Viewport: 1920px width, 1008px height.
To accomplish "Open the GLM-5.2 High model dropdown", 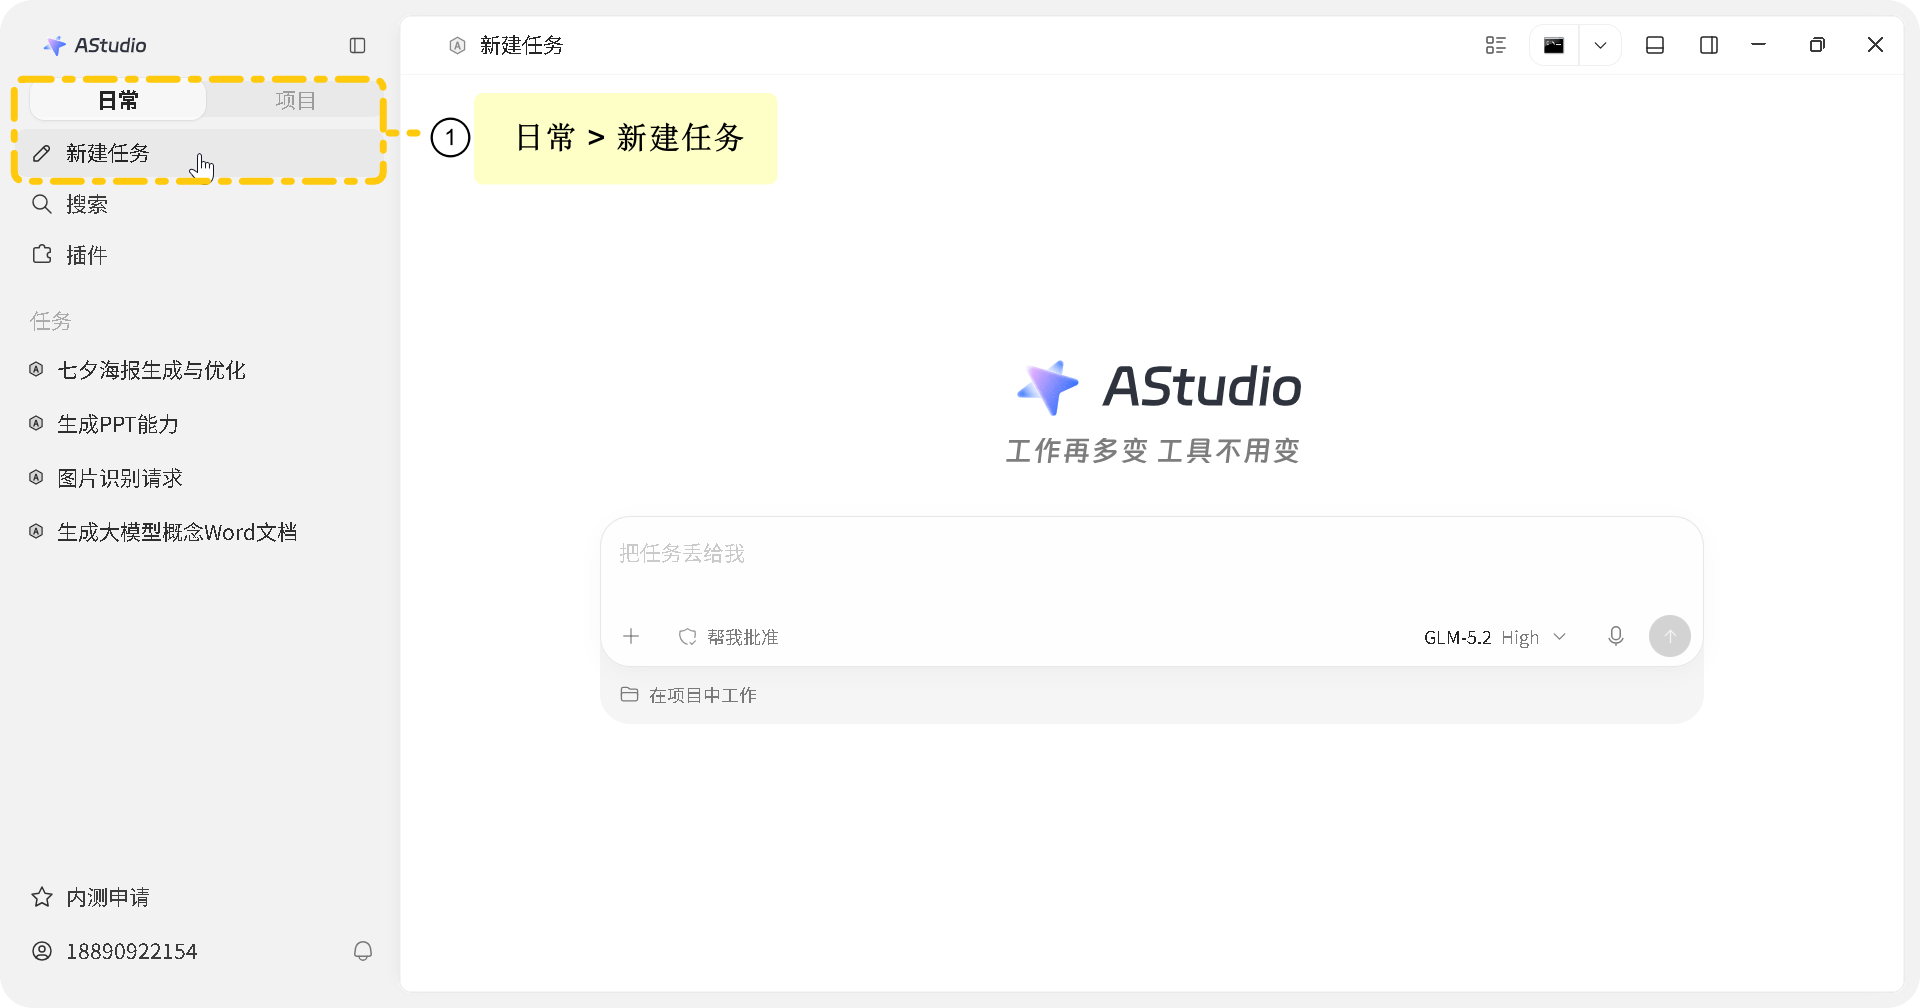I will [x=1495, y=637].
